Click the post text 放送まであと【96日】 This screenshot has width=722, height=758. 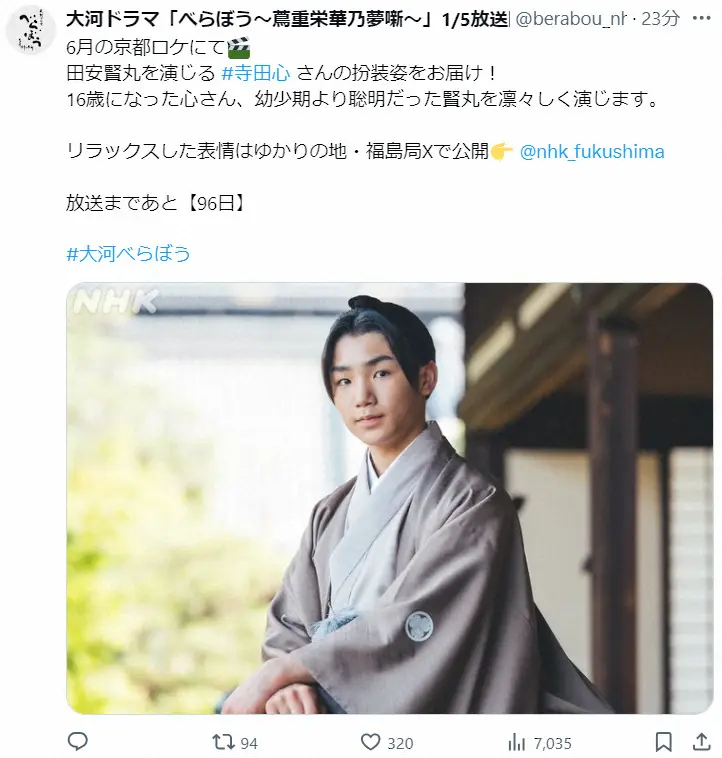pyautogui.click(x=157, y=204)
